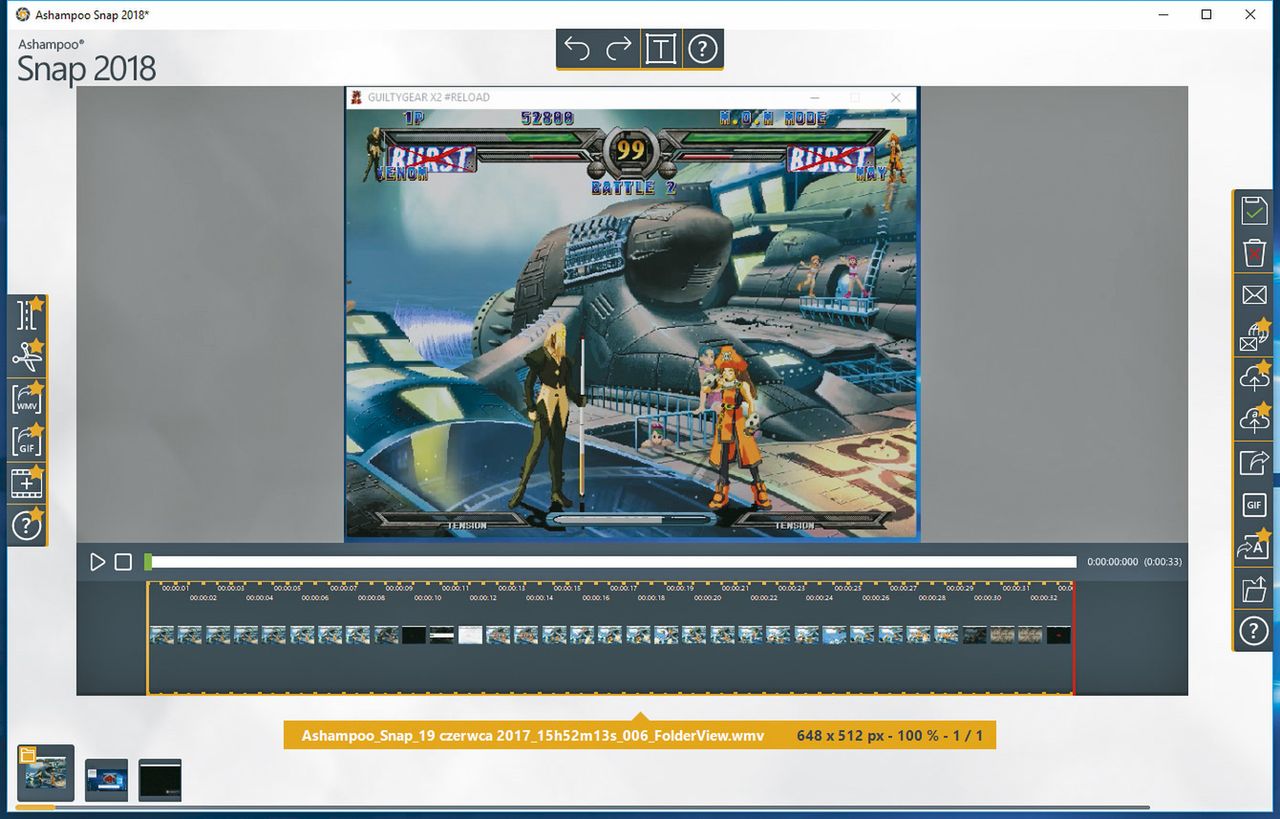1280x819 pixels.
Task: Click the add video filmstrip icon
Action: [27, 483]
